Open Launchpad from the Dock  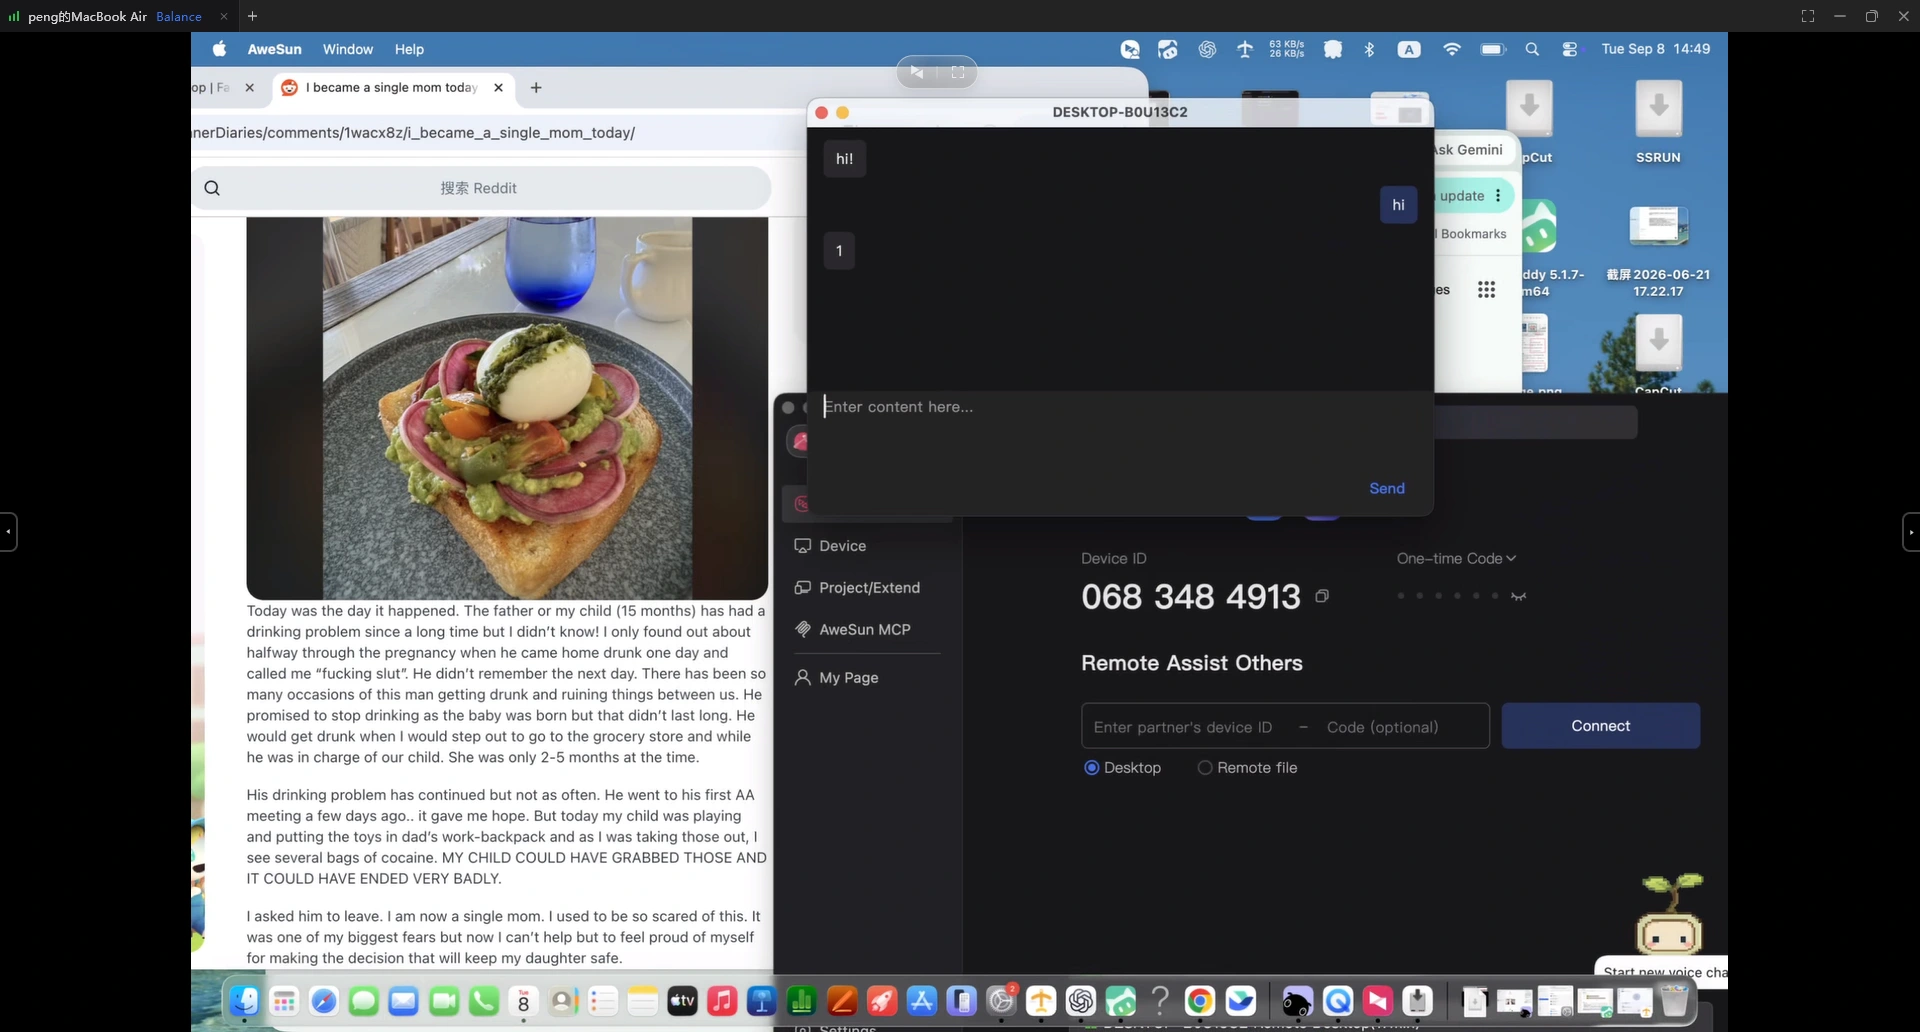284,1001
